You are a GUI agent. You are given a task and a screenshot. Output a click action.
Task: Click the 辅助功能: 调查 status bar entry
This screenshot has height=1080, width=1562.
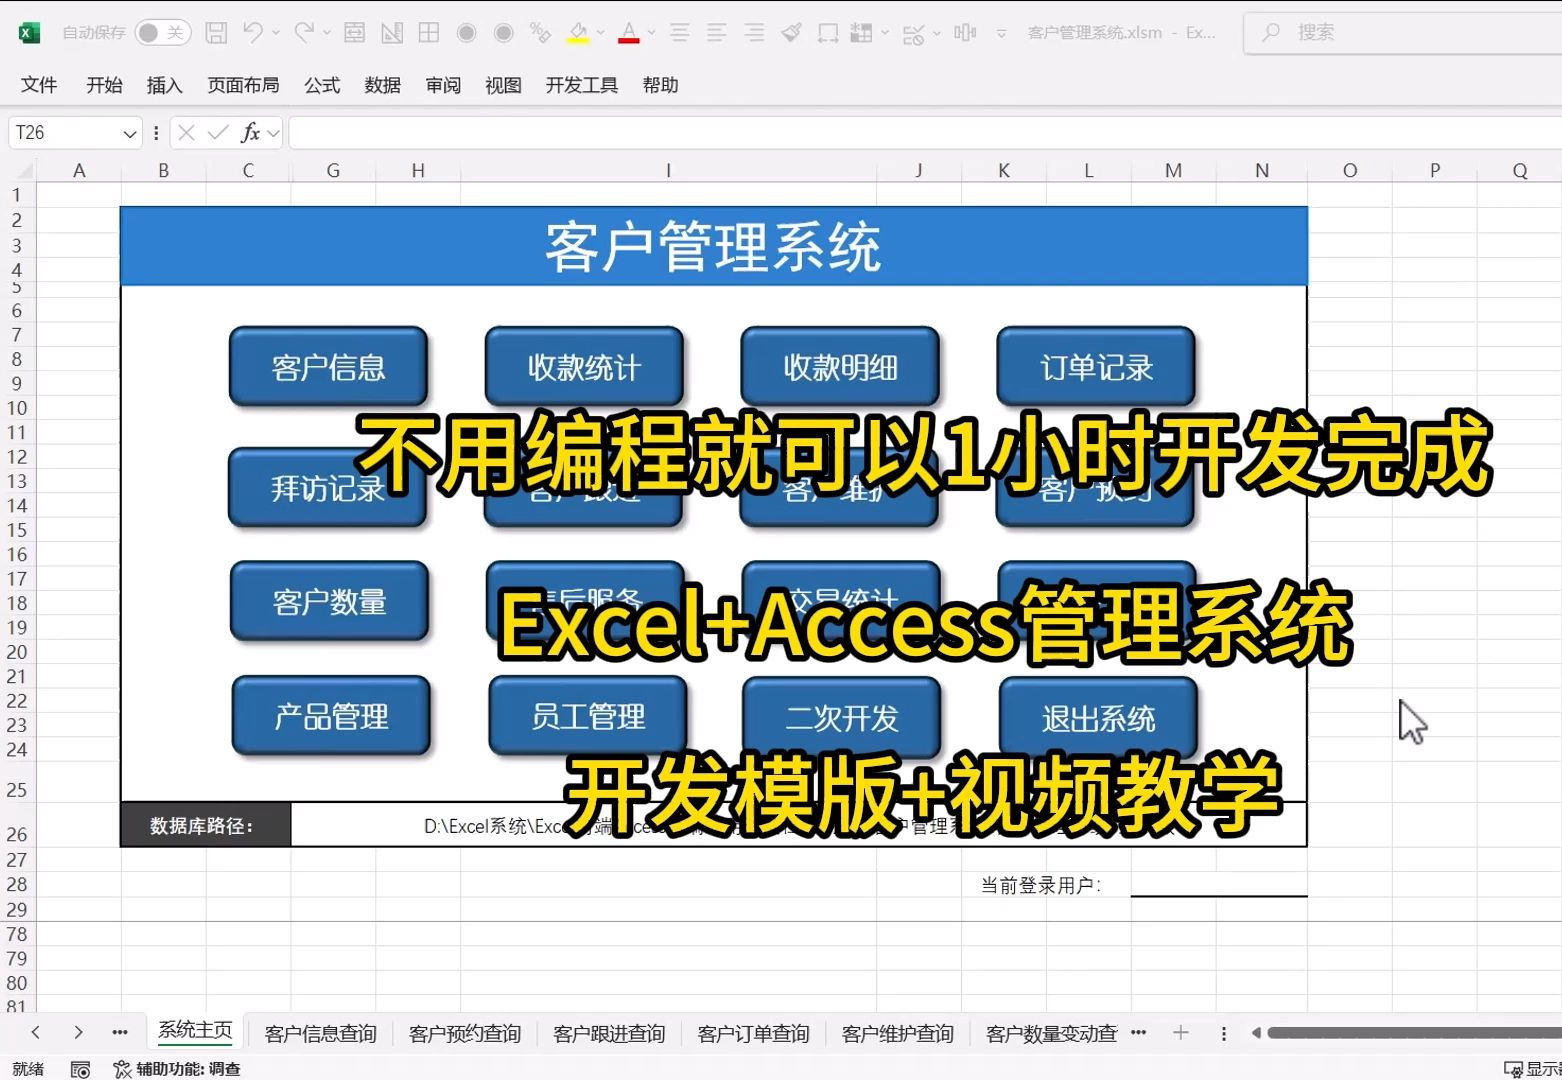coord(177,1069)
